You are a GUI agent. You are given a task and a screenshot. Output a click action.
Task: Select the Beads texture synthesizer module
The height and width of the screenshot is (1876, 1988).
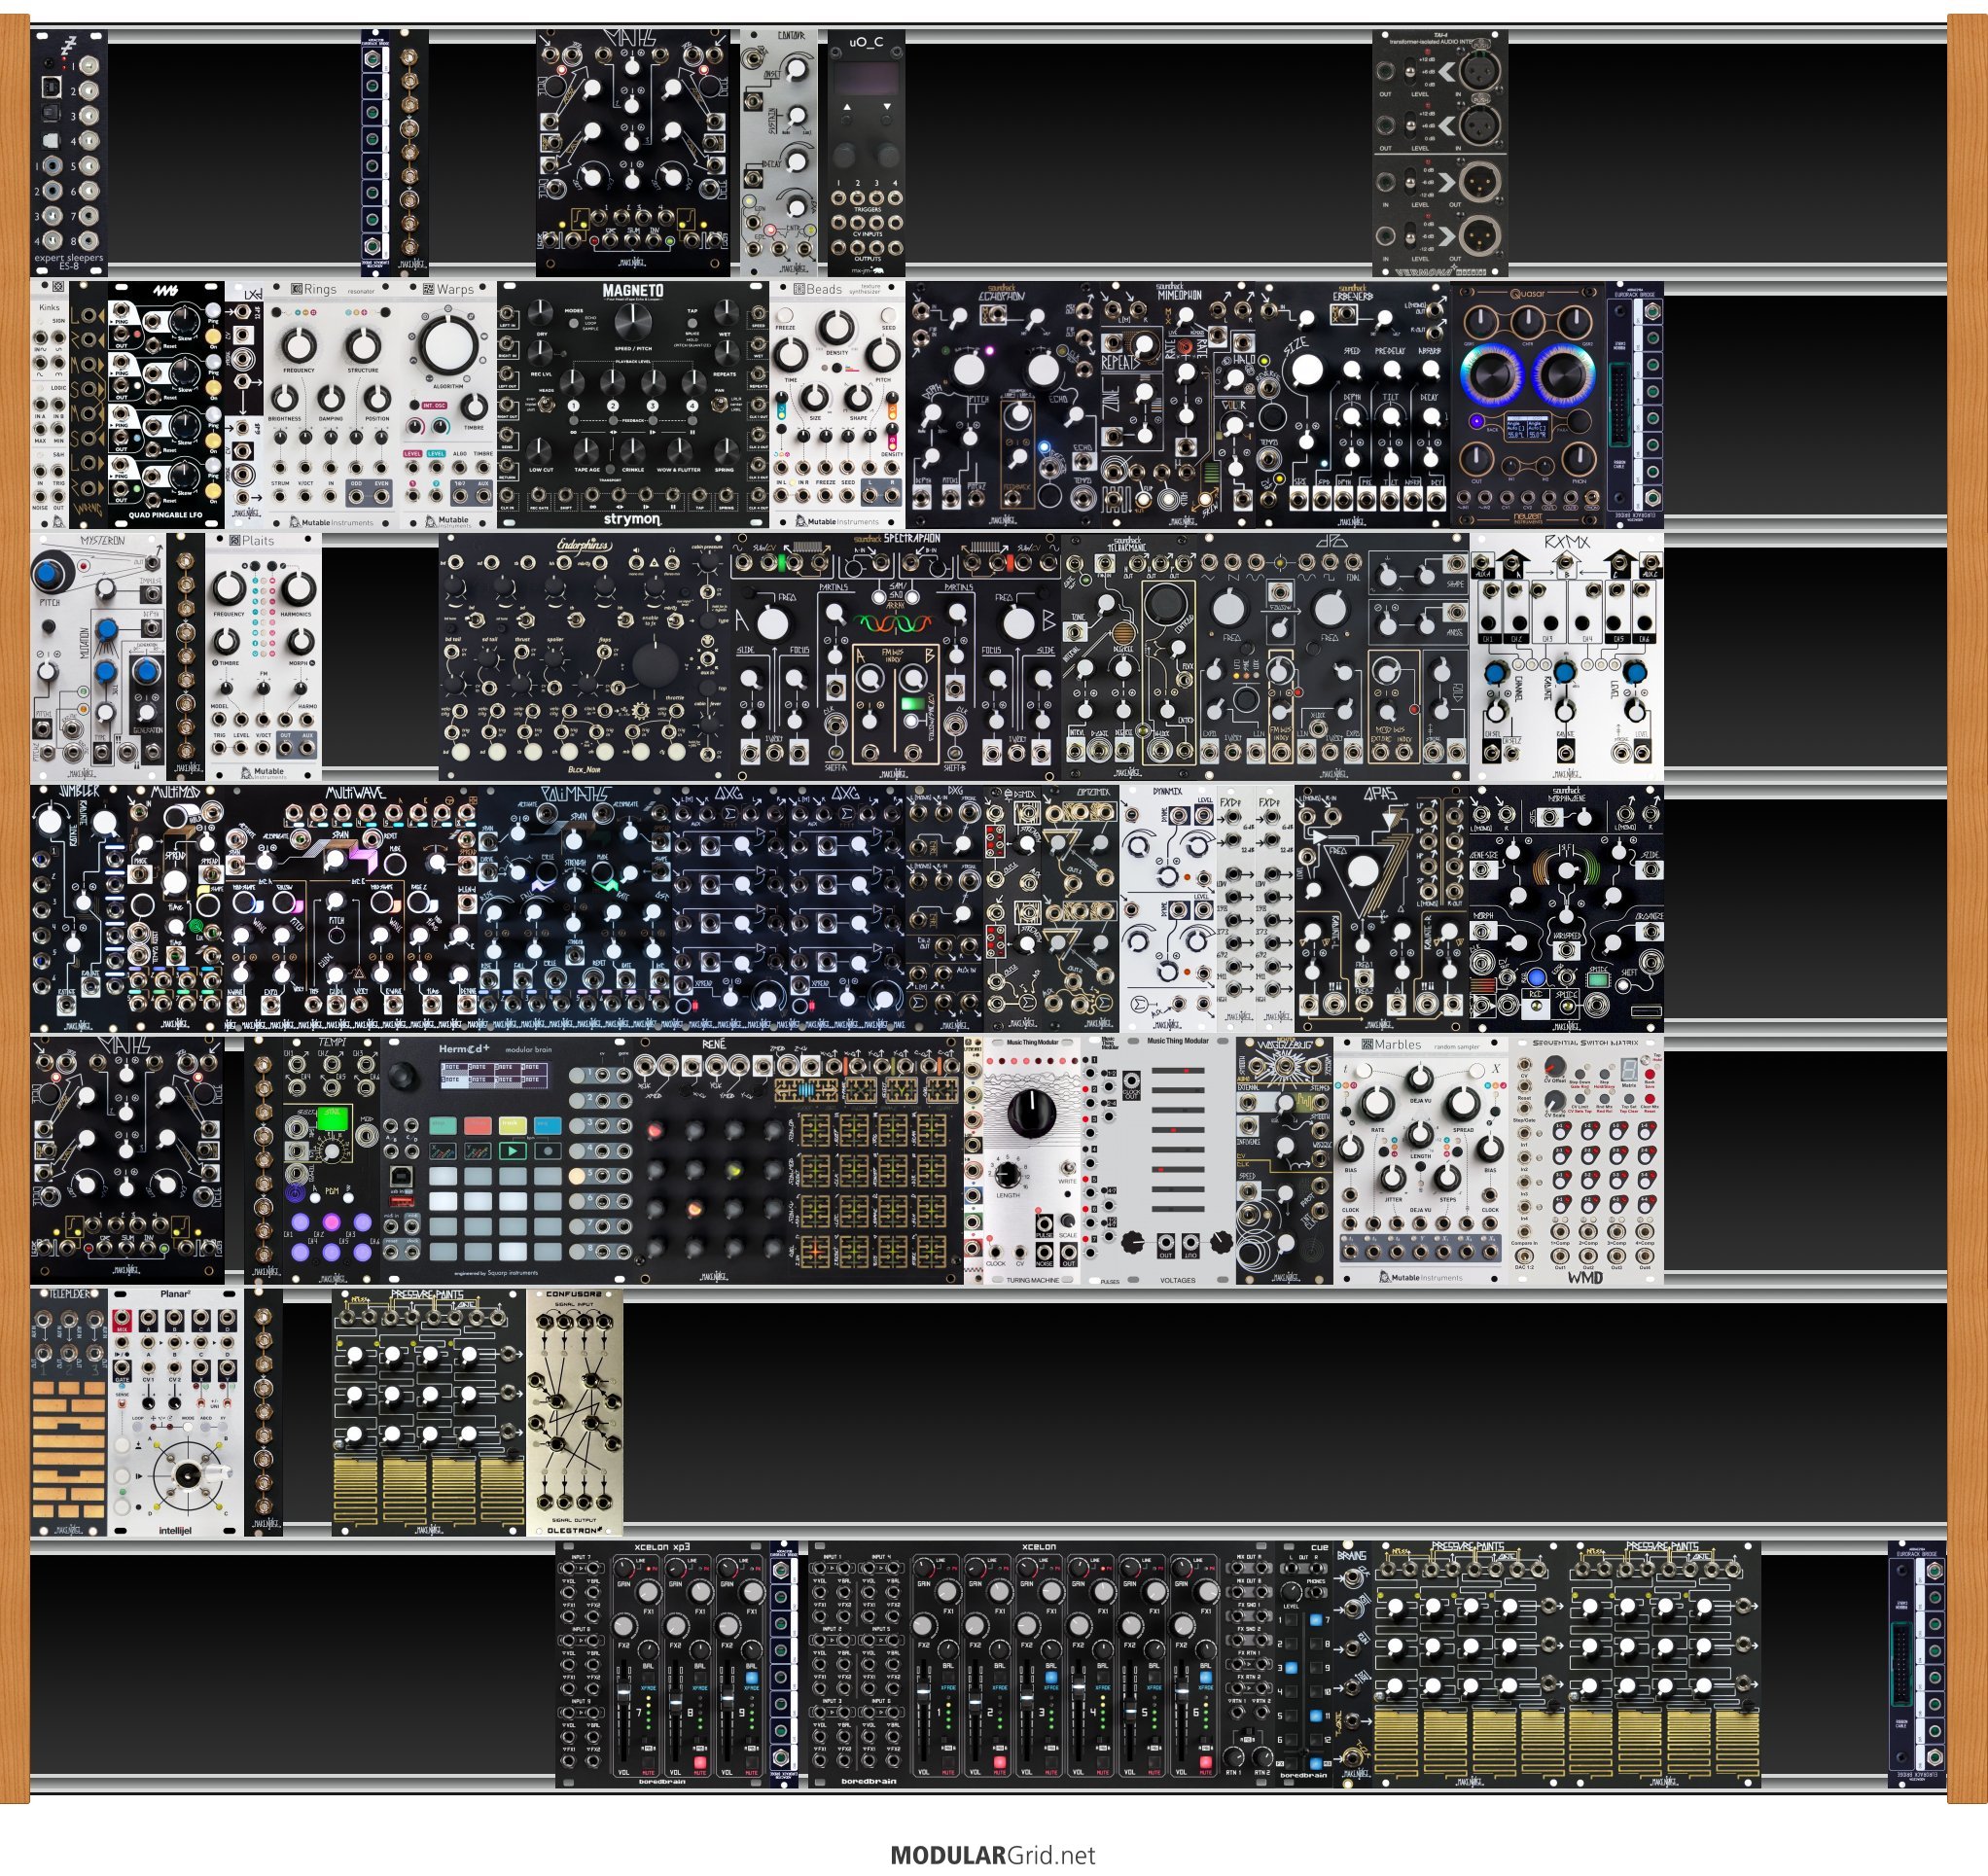pyautogui.click(x=838, y=404)
